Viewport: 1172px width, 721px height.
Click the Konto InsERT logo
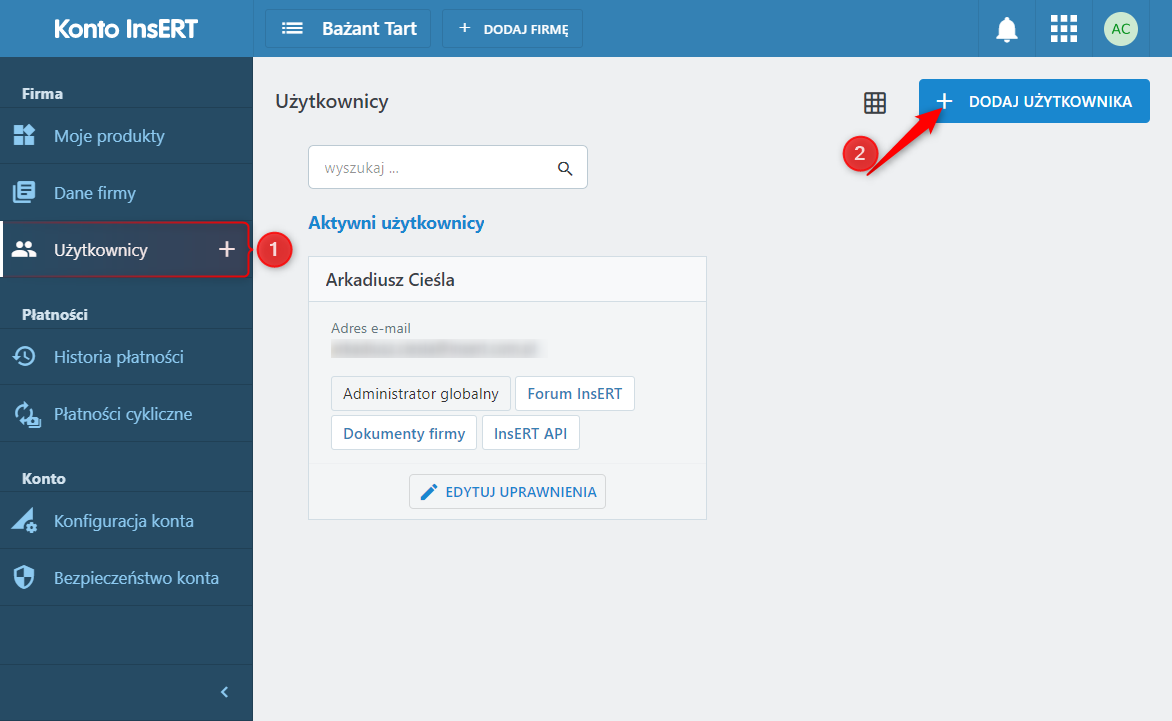coord(126,29)
